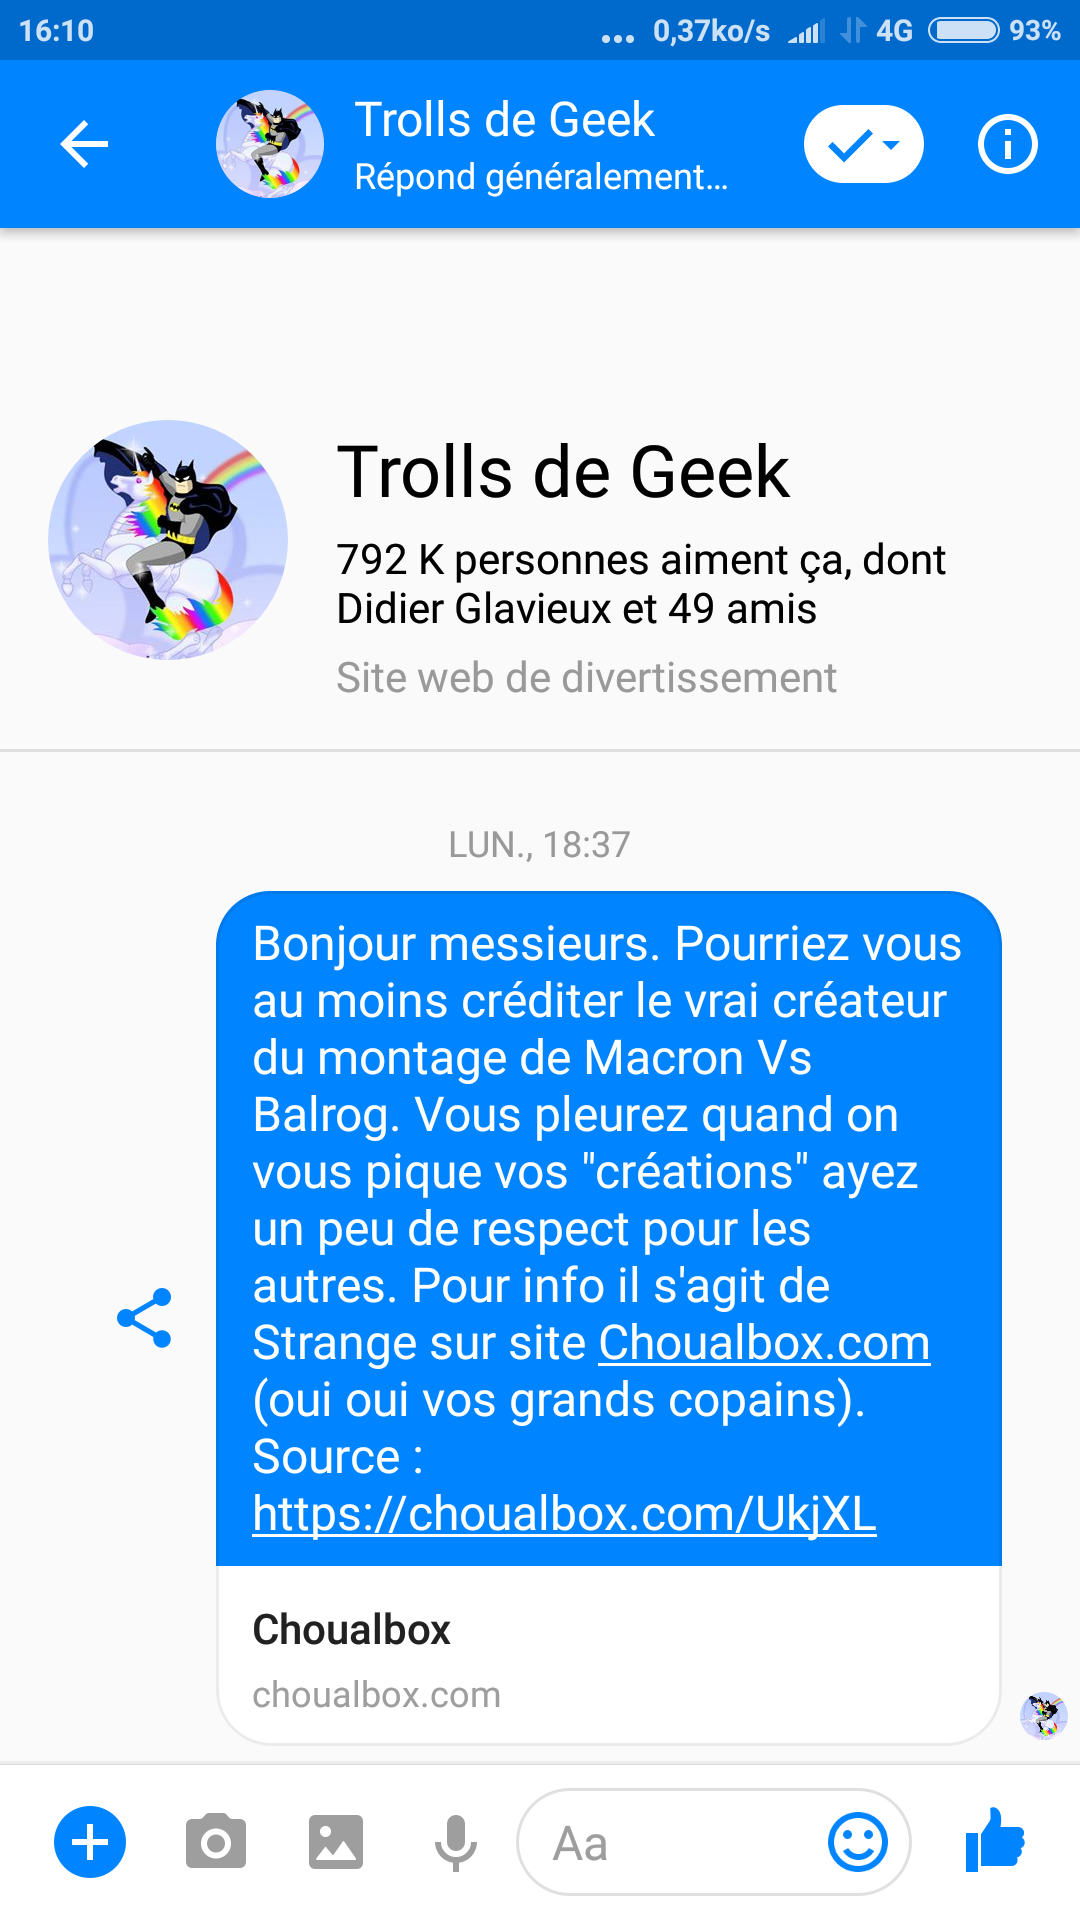
Task: Open the Choualbox link preview card
Action: pyautogui.click(x=609, y=1655)
